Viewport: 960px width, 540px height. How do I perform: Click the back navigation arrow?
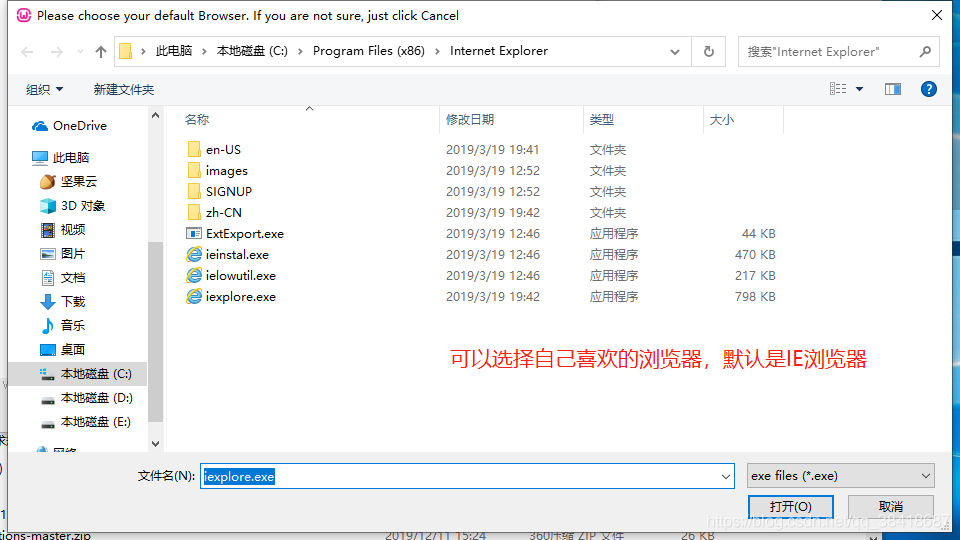27,52
